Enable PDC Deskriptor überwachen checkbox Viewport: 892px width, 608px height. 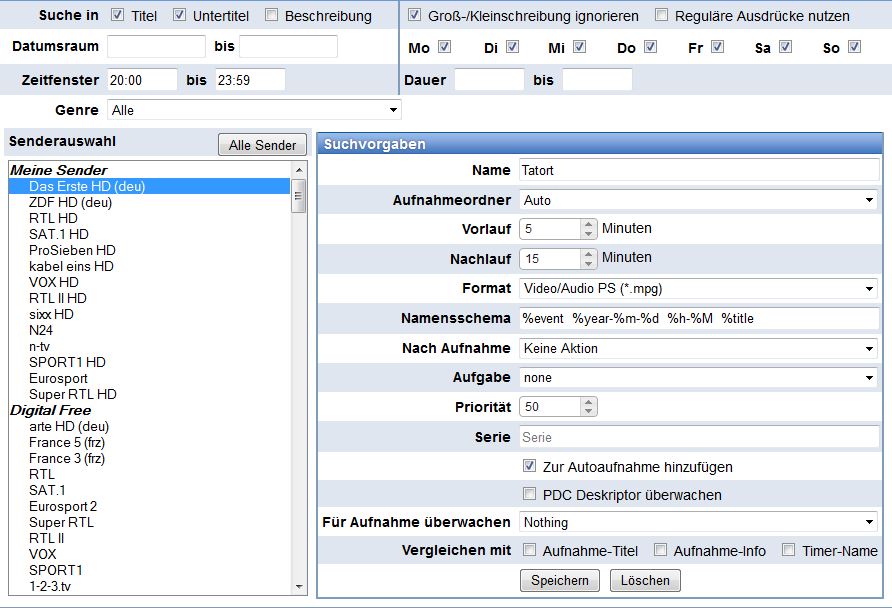tap(530, 495)
